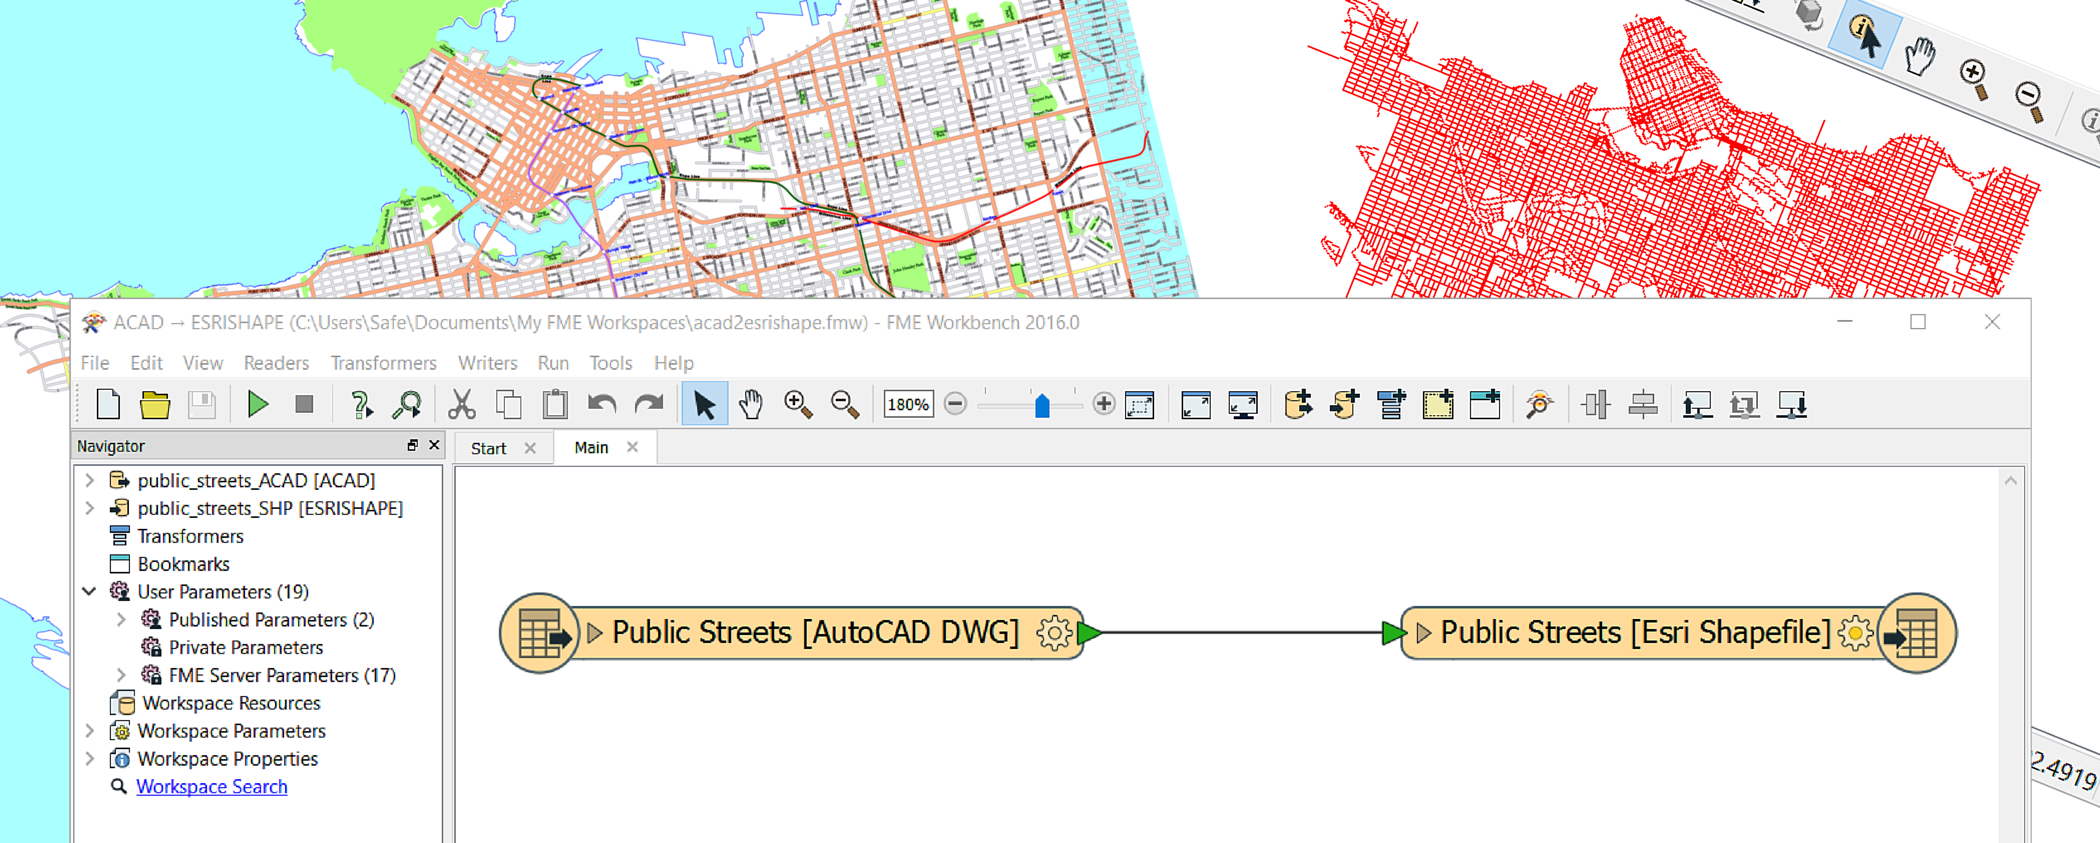
Task: Open the Readers menu
Action: [276, 363]
